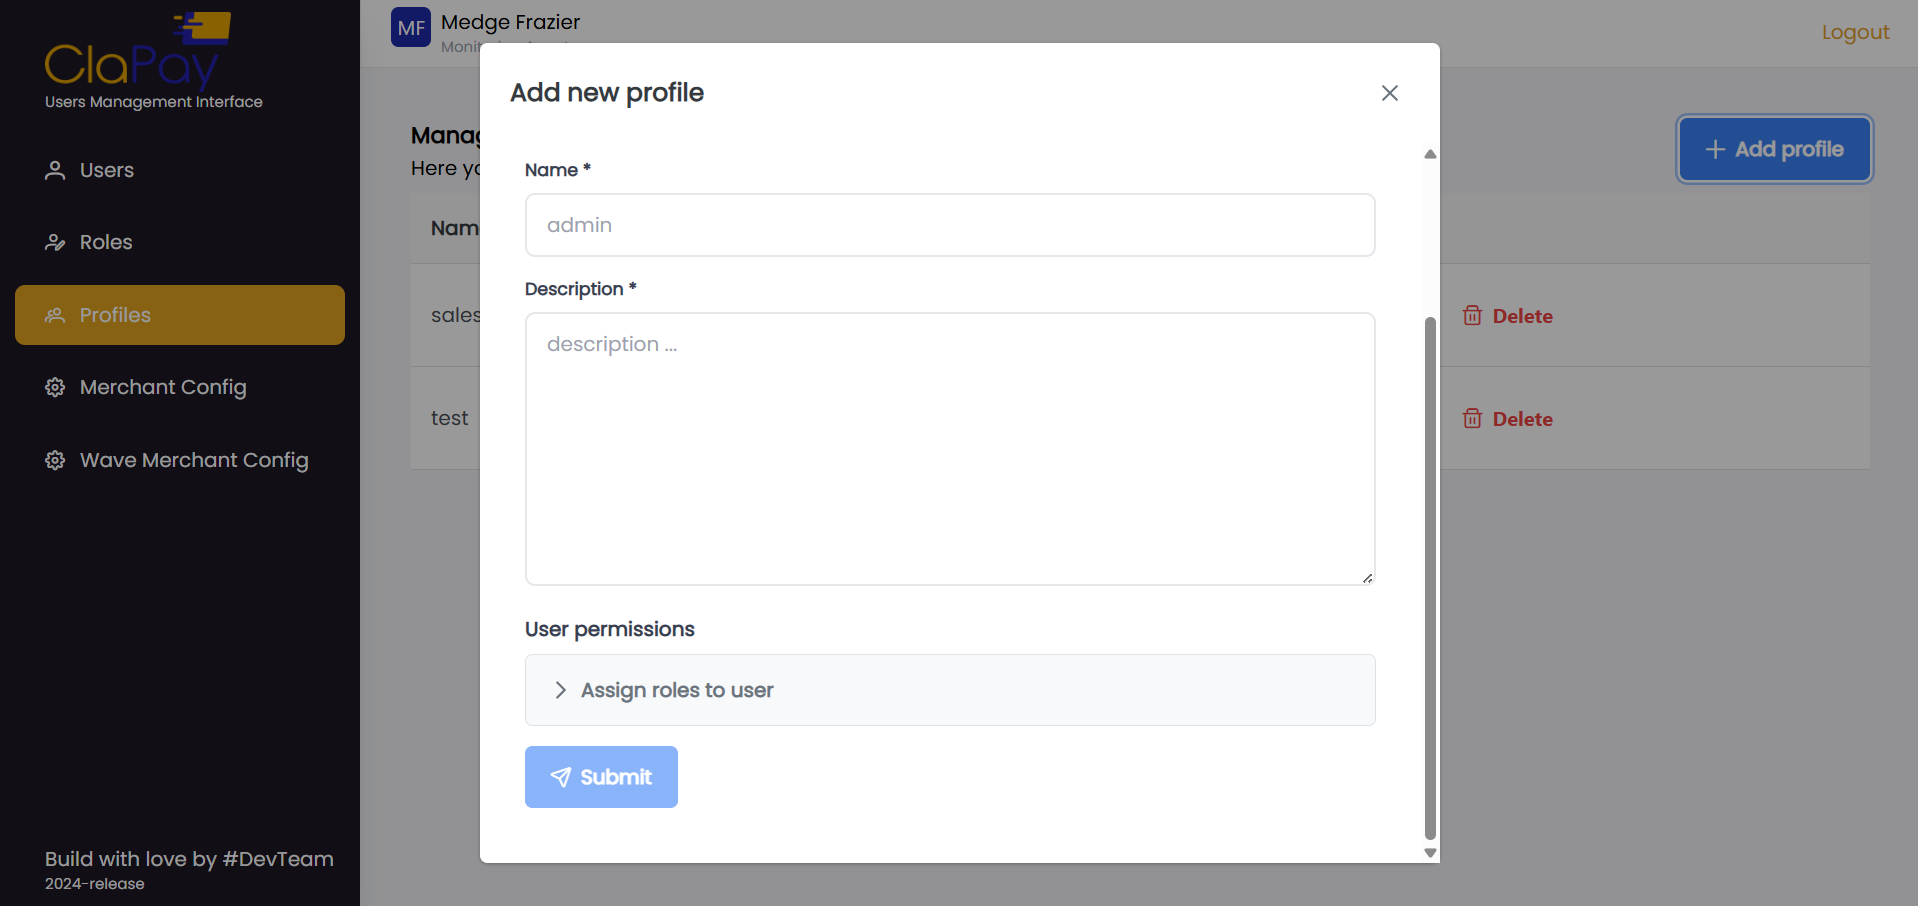Select the Profiles group icon
The width and height of the screenshot is (1918, 906).
click(54, 315)
